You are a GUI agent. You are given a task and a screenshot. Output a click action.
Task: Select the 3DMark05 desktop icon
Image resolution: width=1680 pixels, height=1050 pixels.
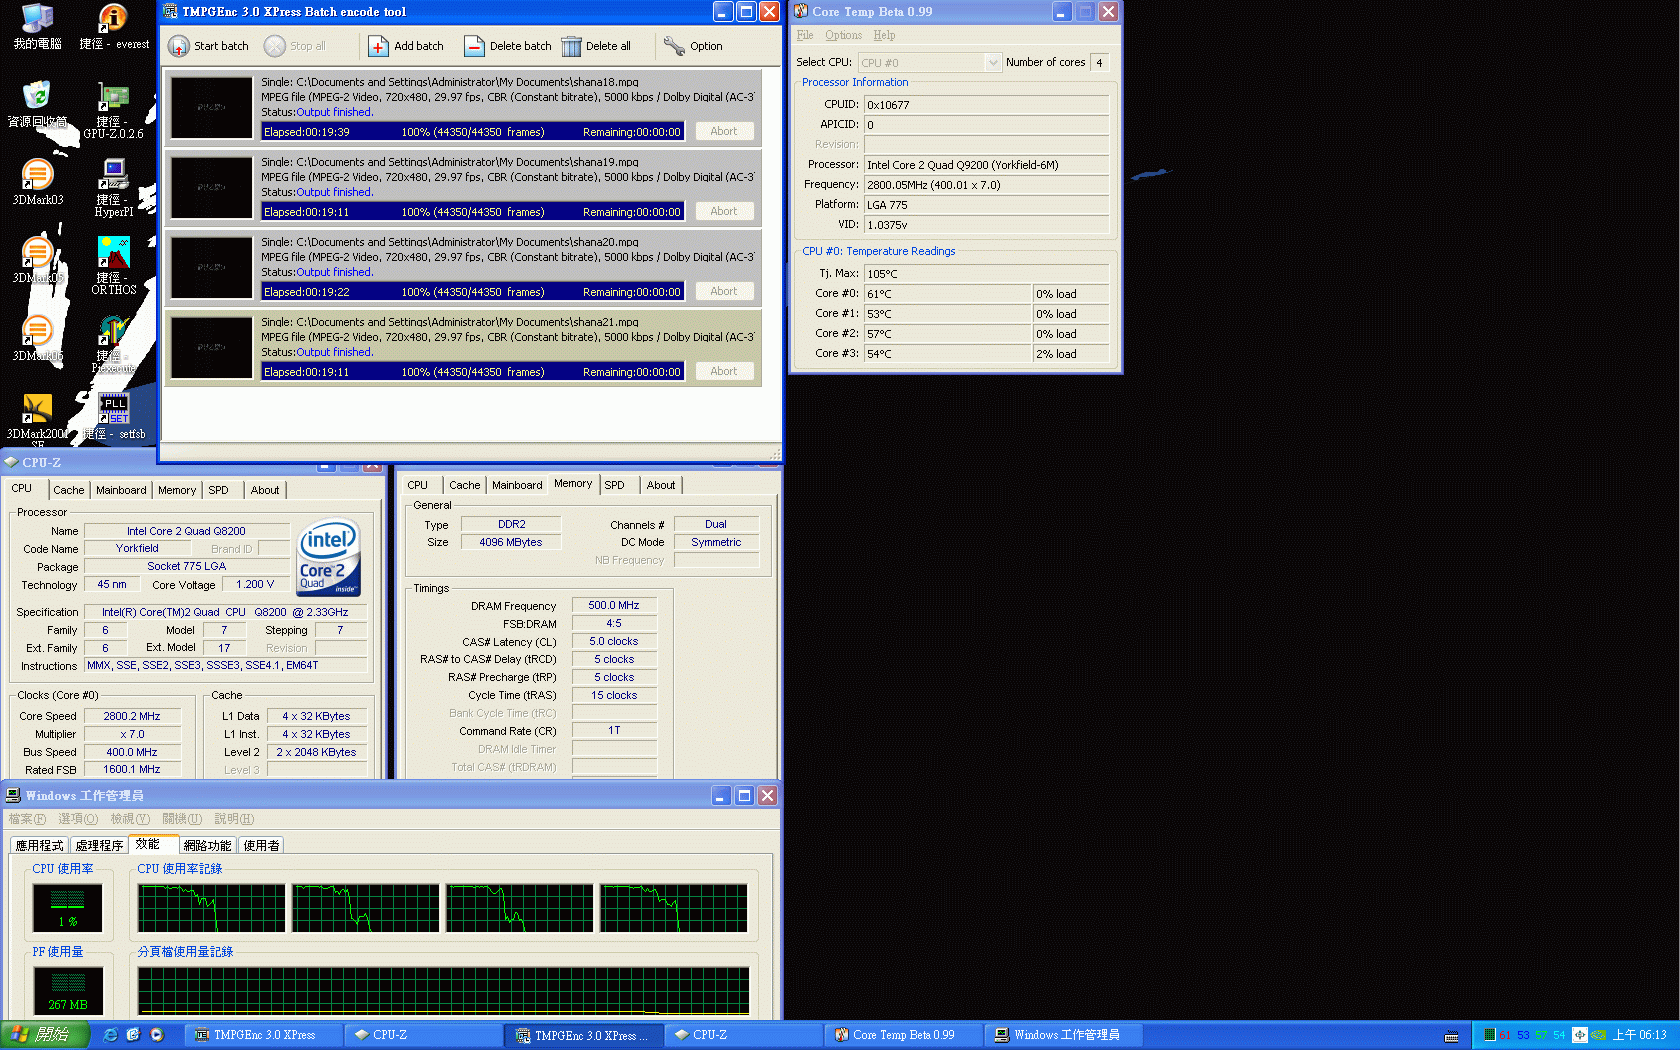click(x=37, y=261)
